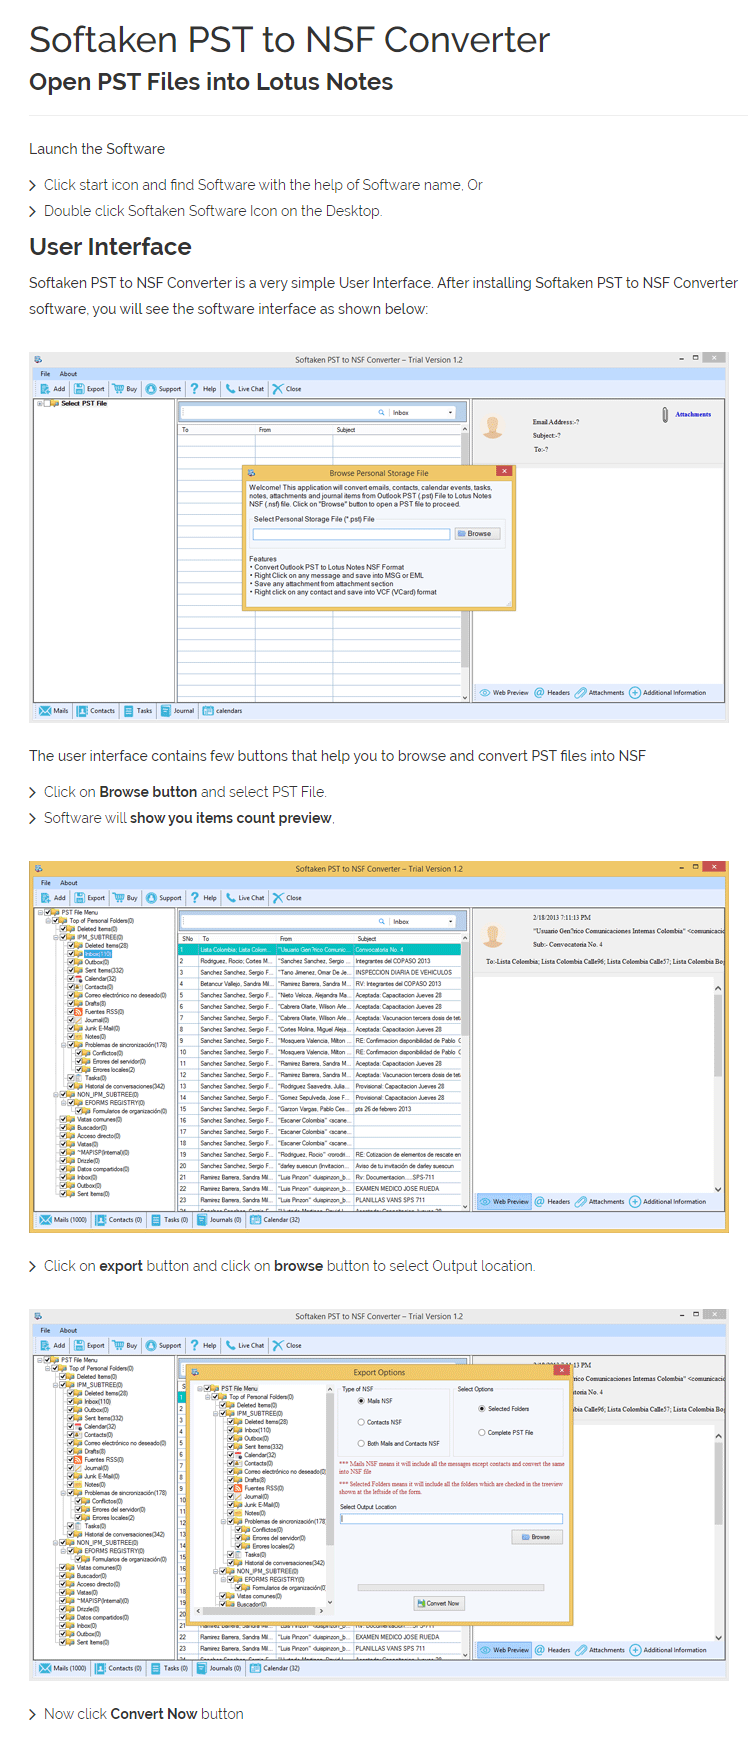Select Complete PST File radio option

(x=482, y=1432)
